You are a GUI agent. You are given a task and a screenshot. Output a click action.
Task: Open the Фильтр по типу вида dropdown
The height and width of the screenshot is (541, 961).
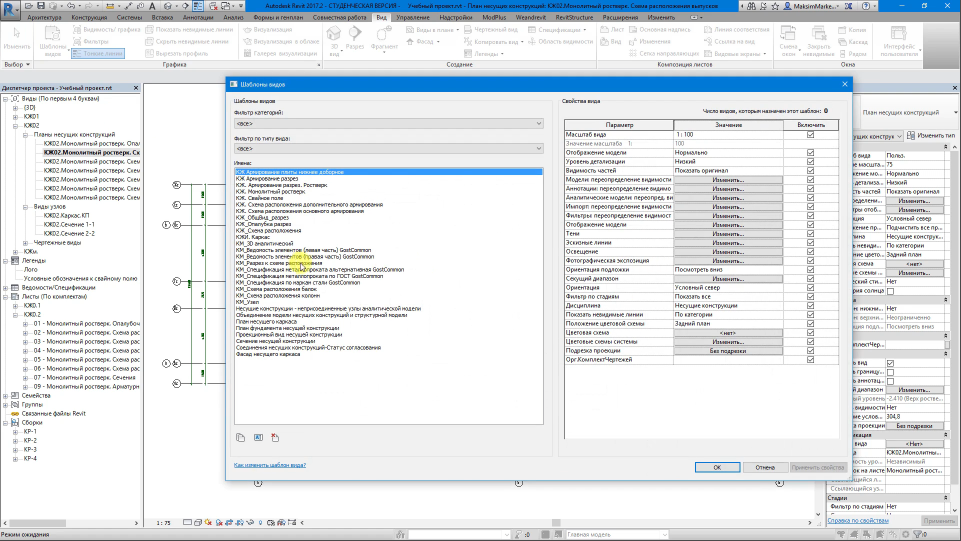pyautogui.click(x=389, y=148)
